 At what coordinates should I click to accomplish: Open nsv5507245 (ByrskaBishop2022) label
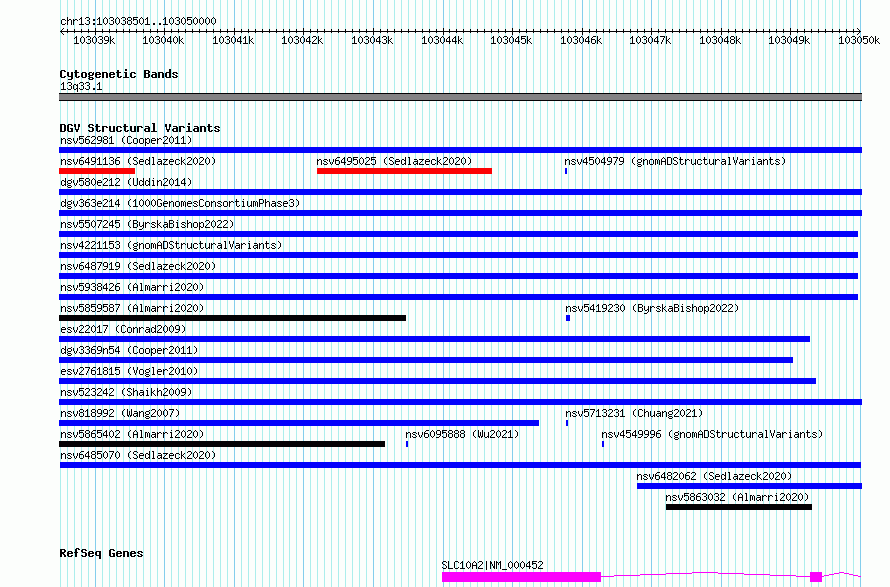click(x=147, y=224)
